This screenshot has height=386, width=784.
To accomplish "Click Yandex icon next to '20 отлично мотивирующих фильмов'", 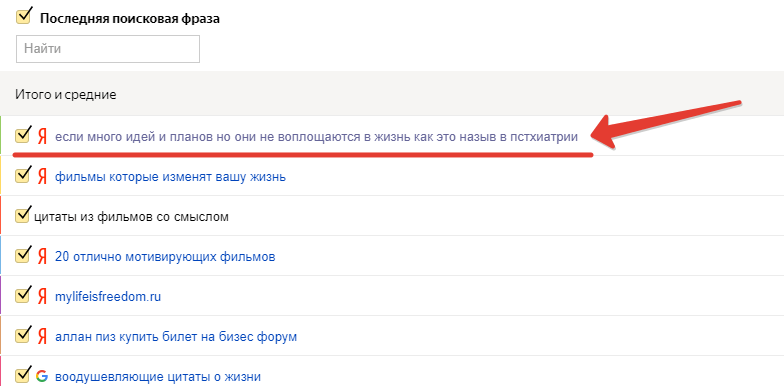I will pyautogui.click(x=42, y=257).
